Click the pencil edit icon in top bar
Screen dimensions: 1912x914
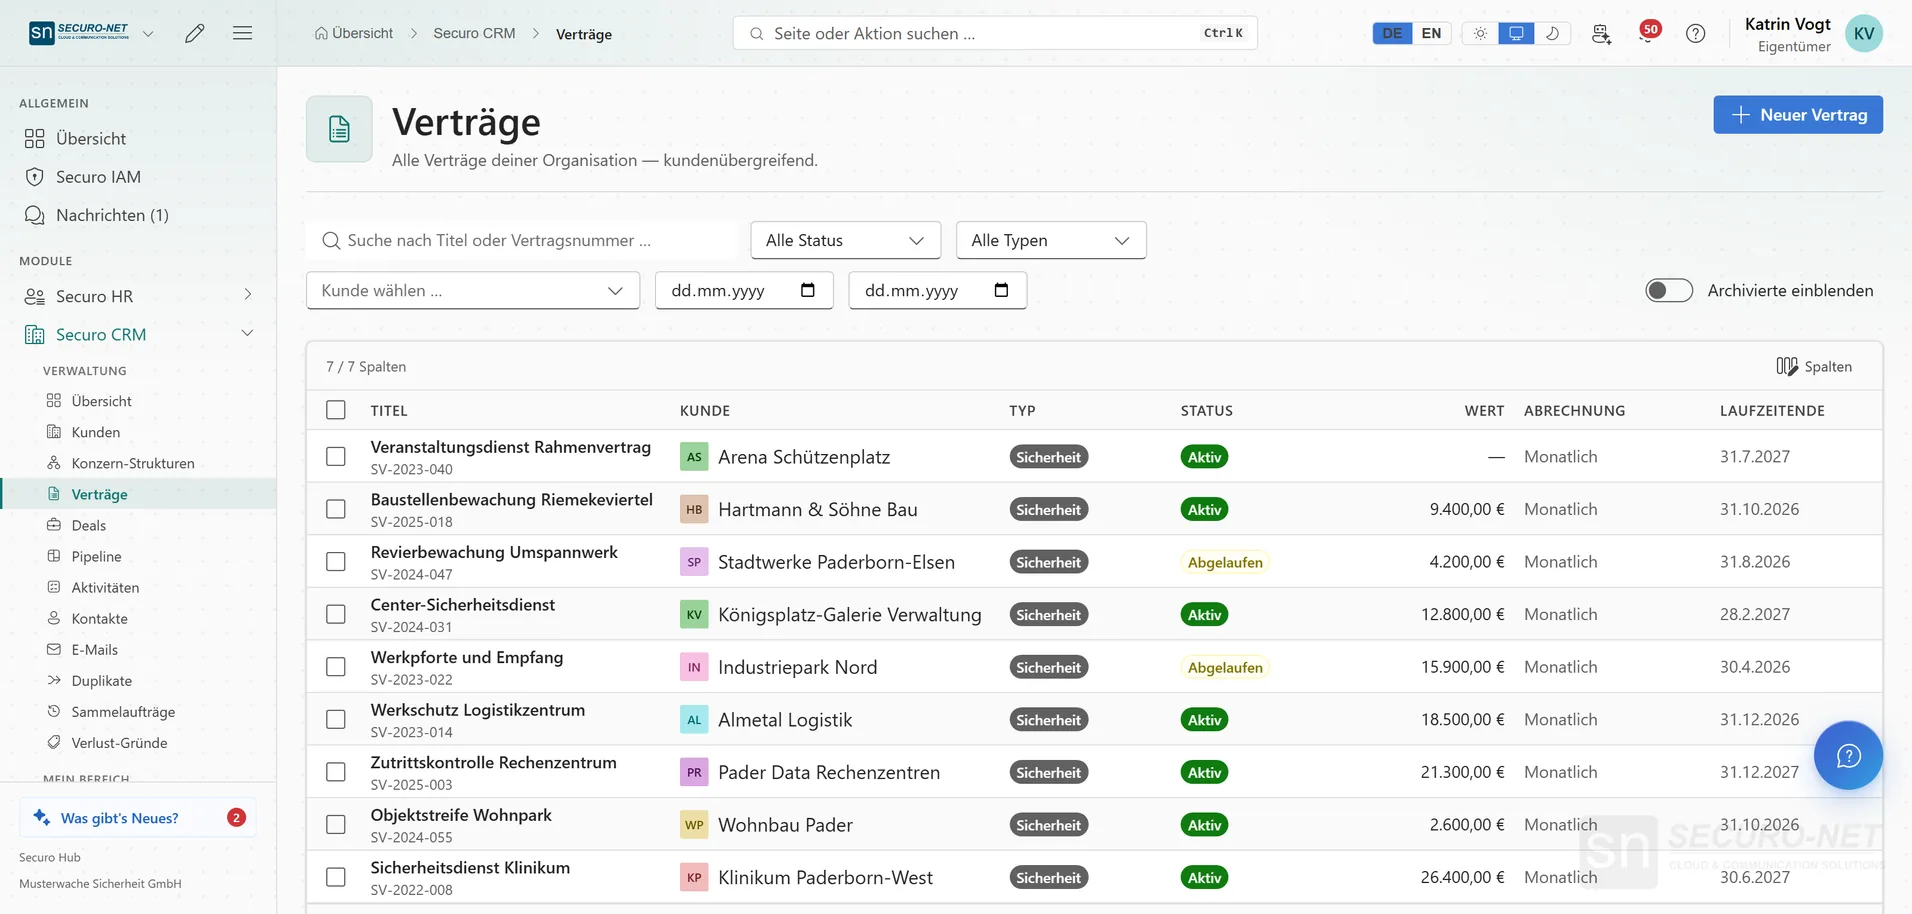[195, 33]
